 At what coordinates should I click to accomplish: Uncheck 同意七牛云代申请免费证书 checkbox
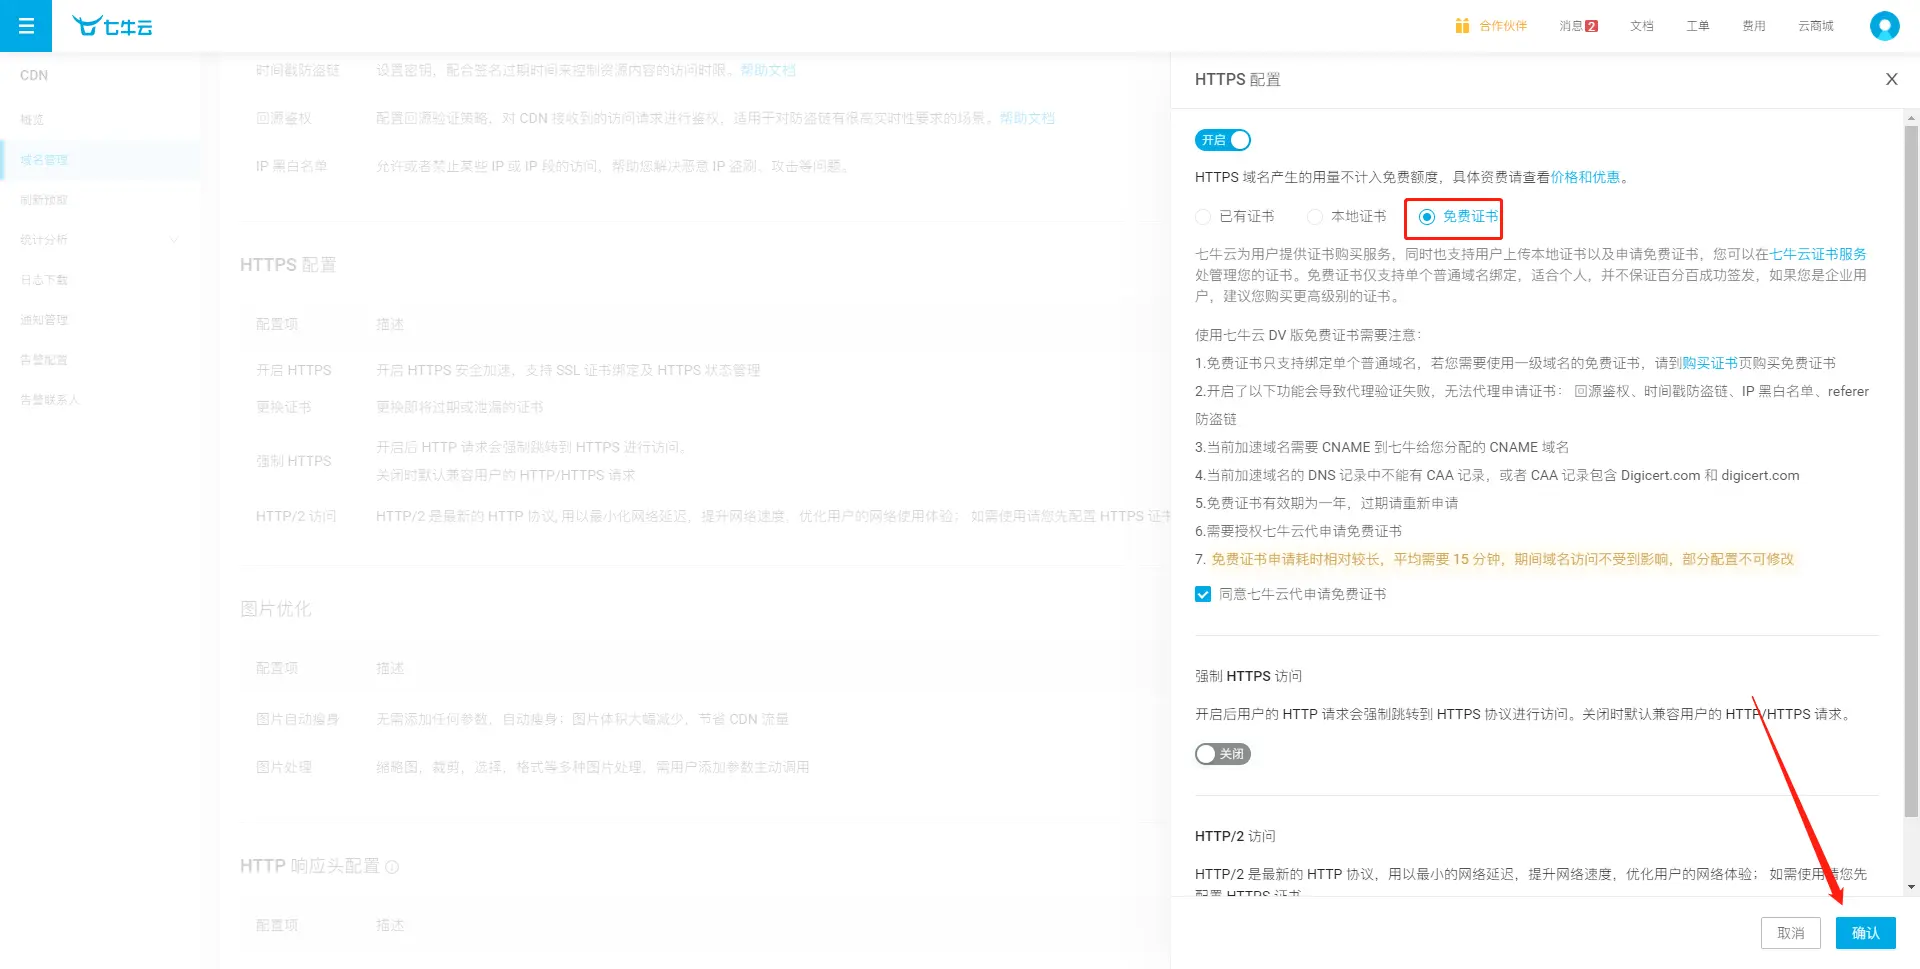click(x=1203, y=594)
